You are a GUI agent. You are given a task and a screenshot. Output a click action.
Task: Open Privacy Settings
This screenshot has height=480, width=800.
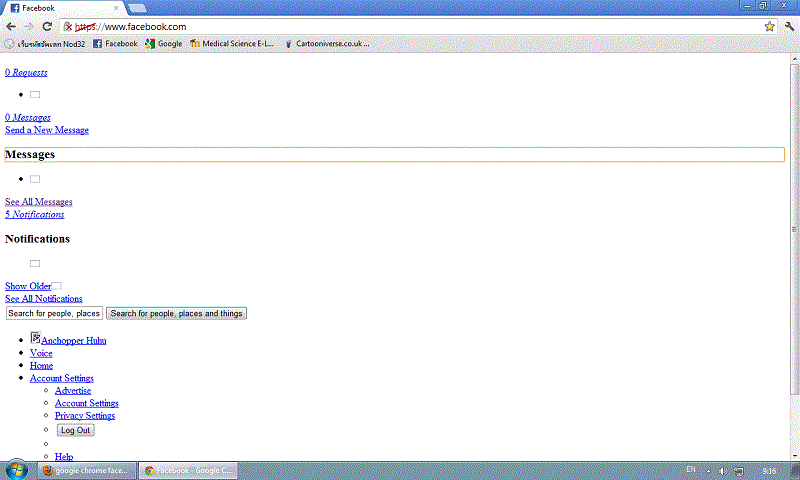tap(85, 416)
